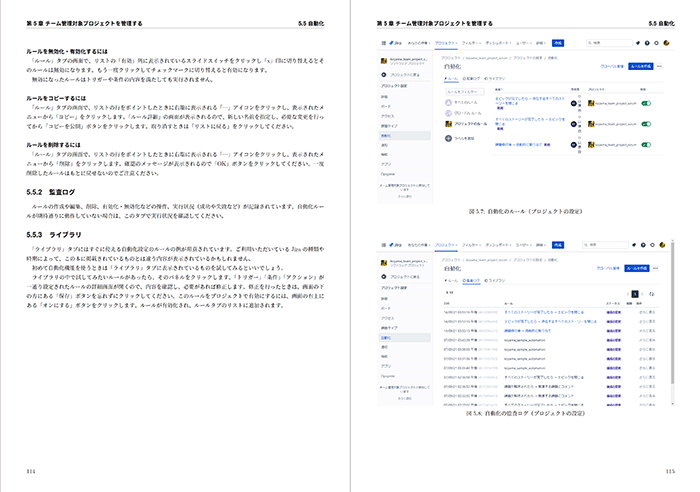Click 作成 button in figure 5.7 screenshot

(558, 43)
